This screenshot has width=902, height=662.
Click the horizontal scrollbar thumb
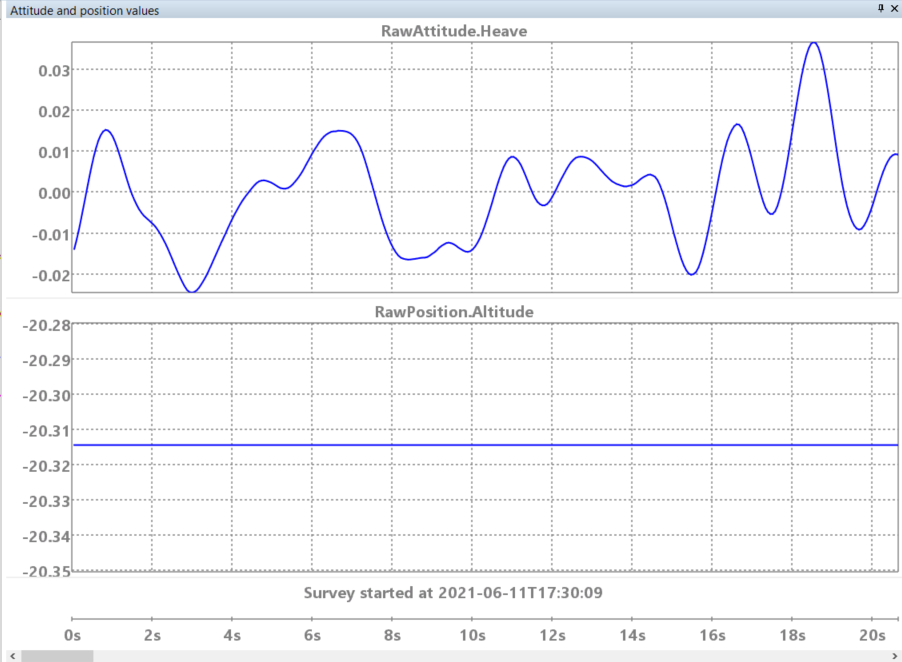point(58,656)
